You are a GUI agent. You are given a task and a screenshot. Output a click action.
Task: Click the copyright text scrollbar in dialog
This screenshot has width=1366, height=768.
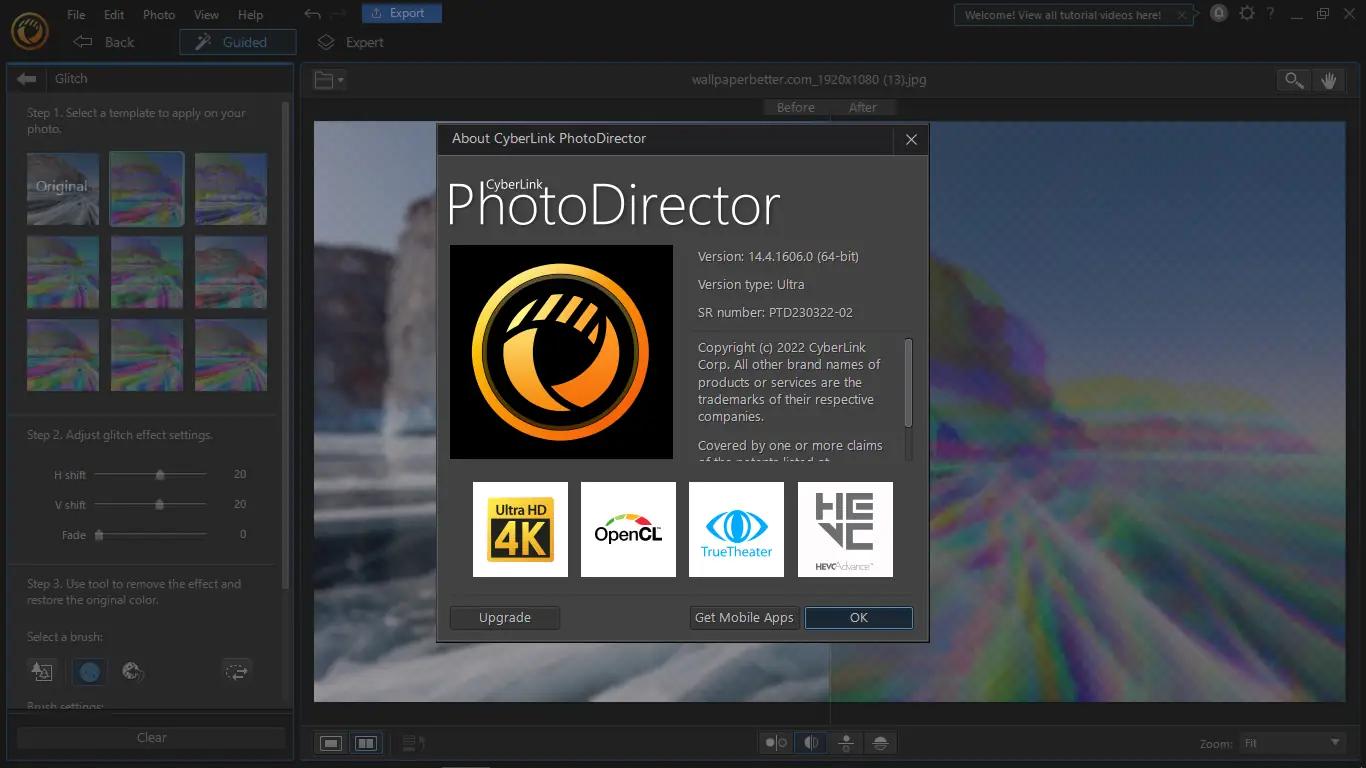coord(908,383)
